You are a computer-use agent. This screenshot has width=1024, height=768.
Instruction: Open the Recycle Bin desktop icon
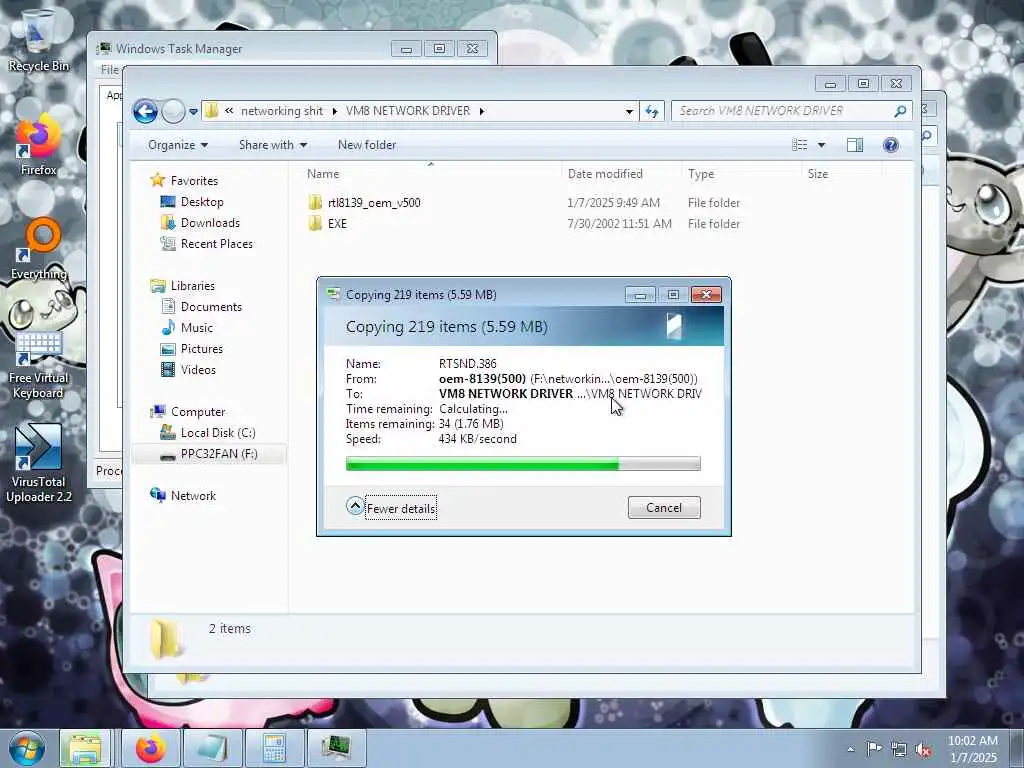click(x=38, y=40)
